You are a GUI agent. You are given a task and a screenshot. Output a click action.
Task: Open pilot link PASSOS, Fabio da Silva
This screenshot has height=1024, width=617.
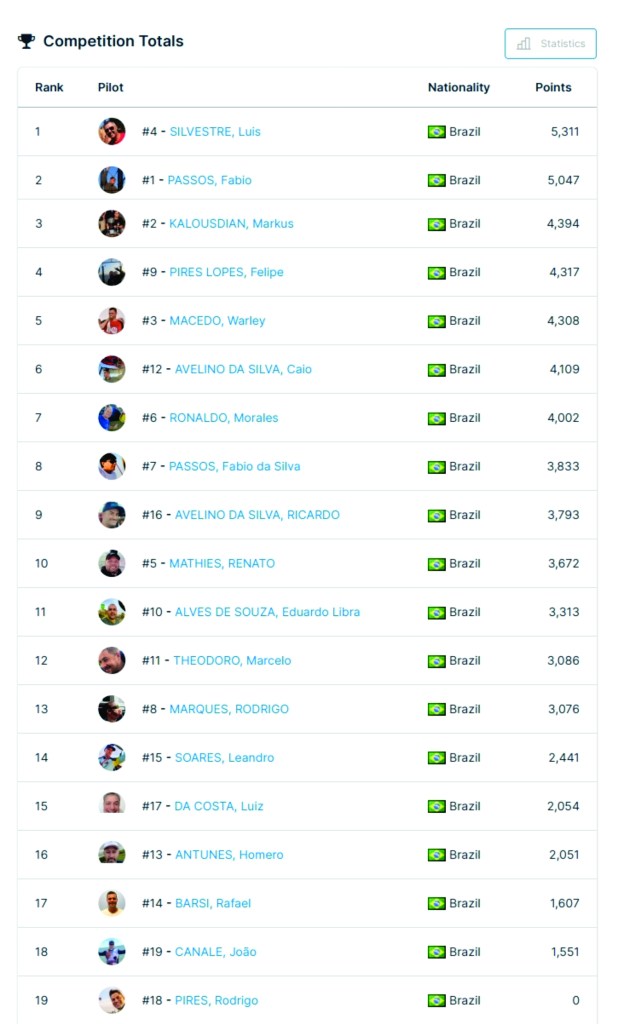point(234,466)
